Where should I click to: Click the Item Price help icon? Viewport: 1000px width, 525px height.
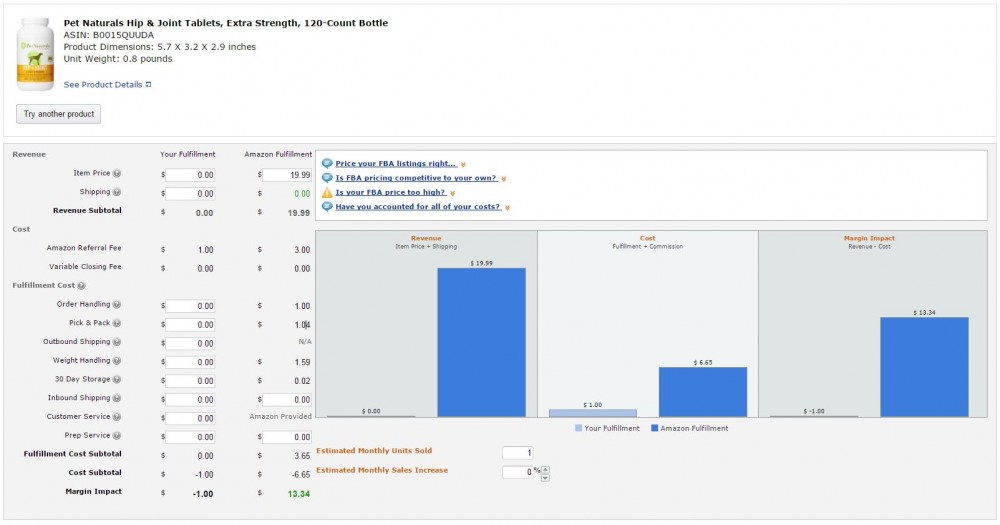click(x=117, y=174)
